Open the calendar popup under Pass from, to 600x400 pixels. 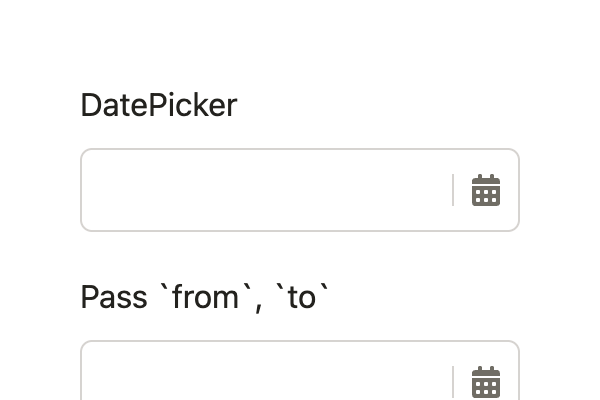coord(486,382)
